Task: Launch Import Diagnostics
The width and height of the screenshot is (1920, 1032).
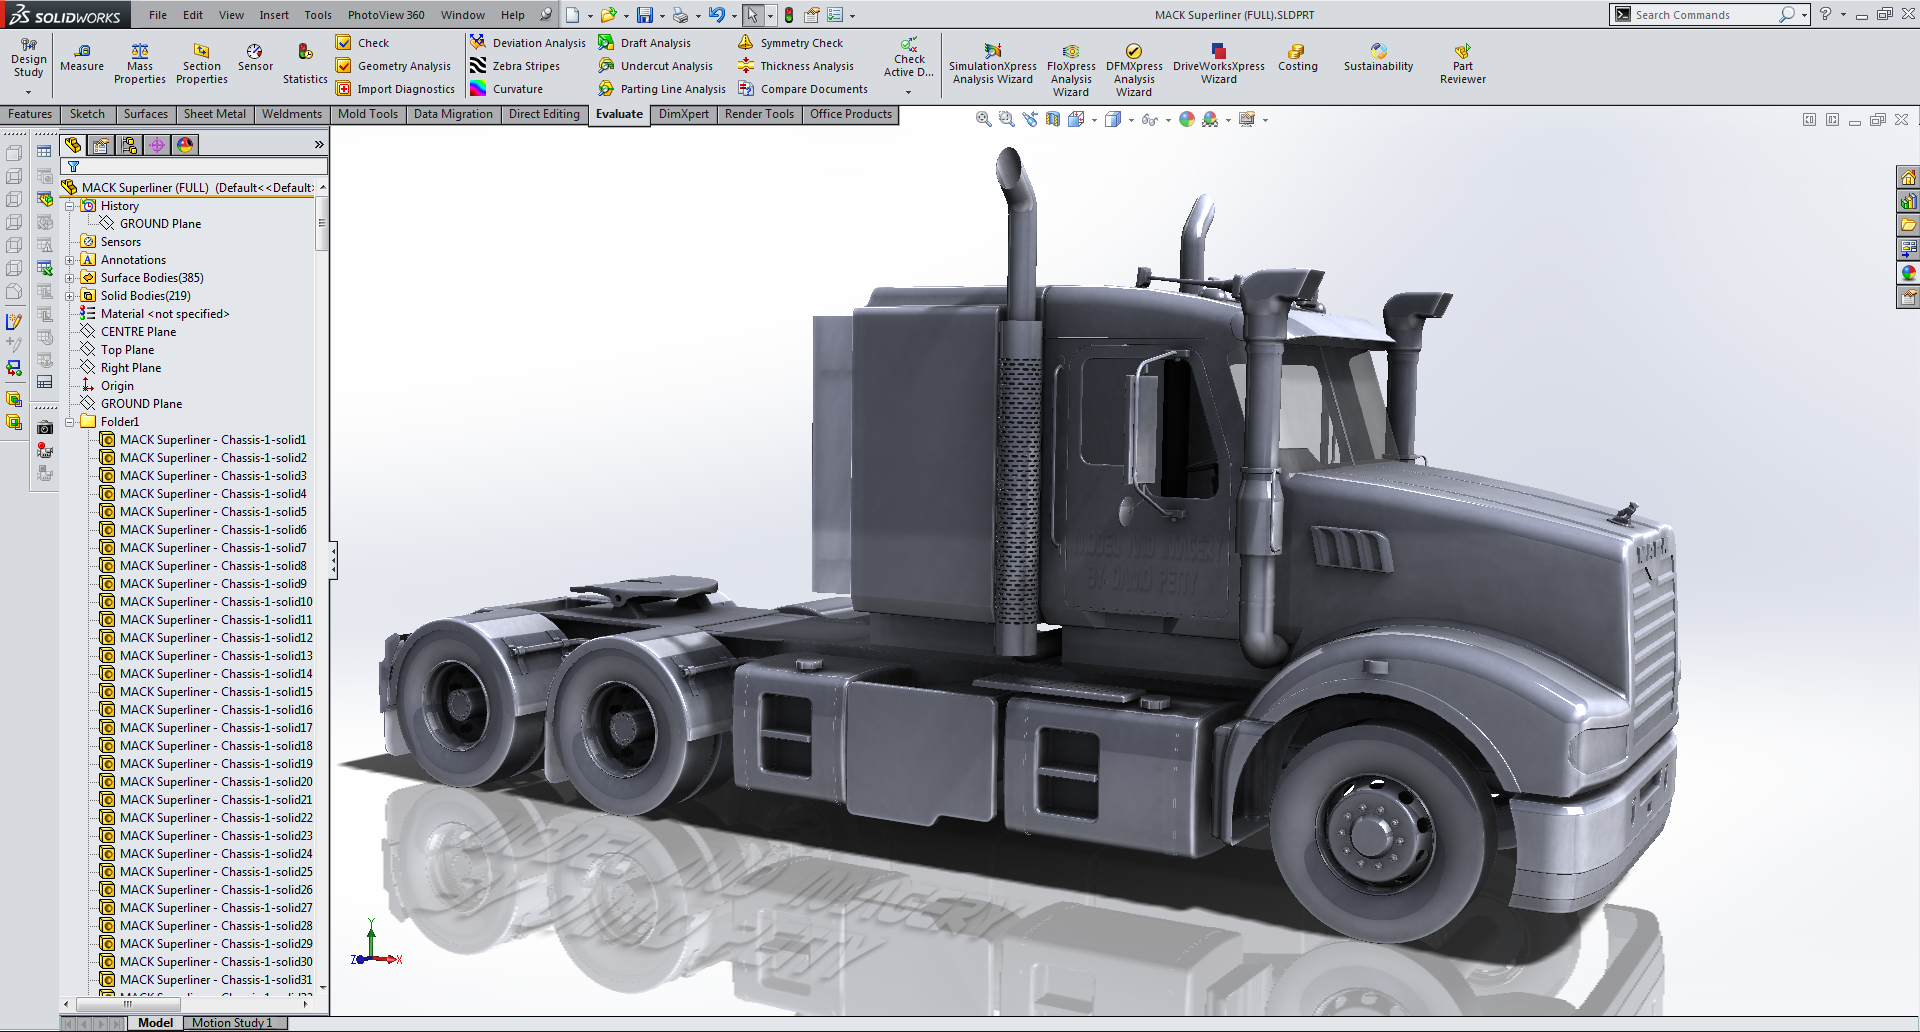Action: pyautogui.click(x=396, y=89)
